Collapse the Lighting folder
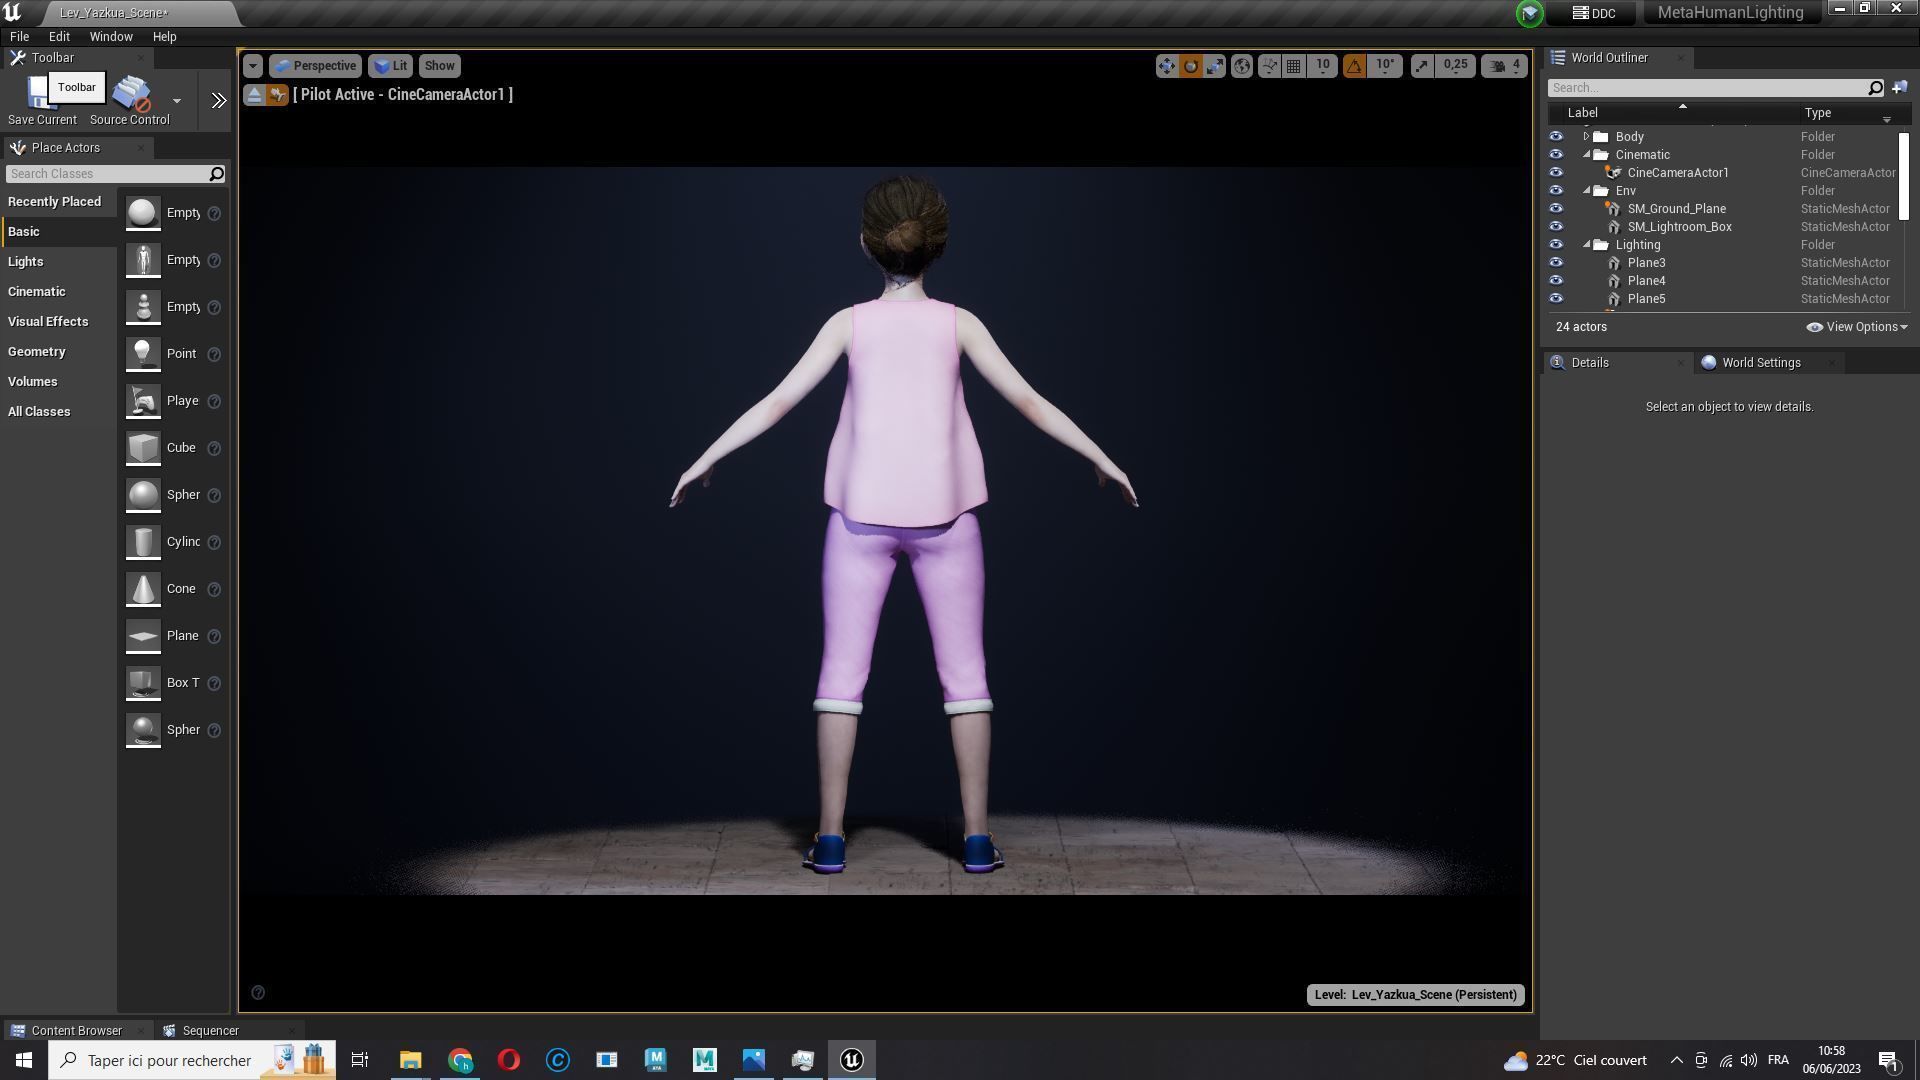Screen dimensions: 1920x1080 [1586, 245]
